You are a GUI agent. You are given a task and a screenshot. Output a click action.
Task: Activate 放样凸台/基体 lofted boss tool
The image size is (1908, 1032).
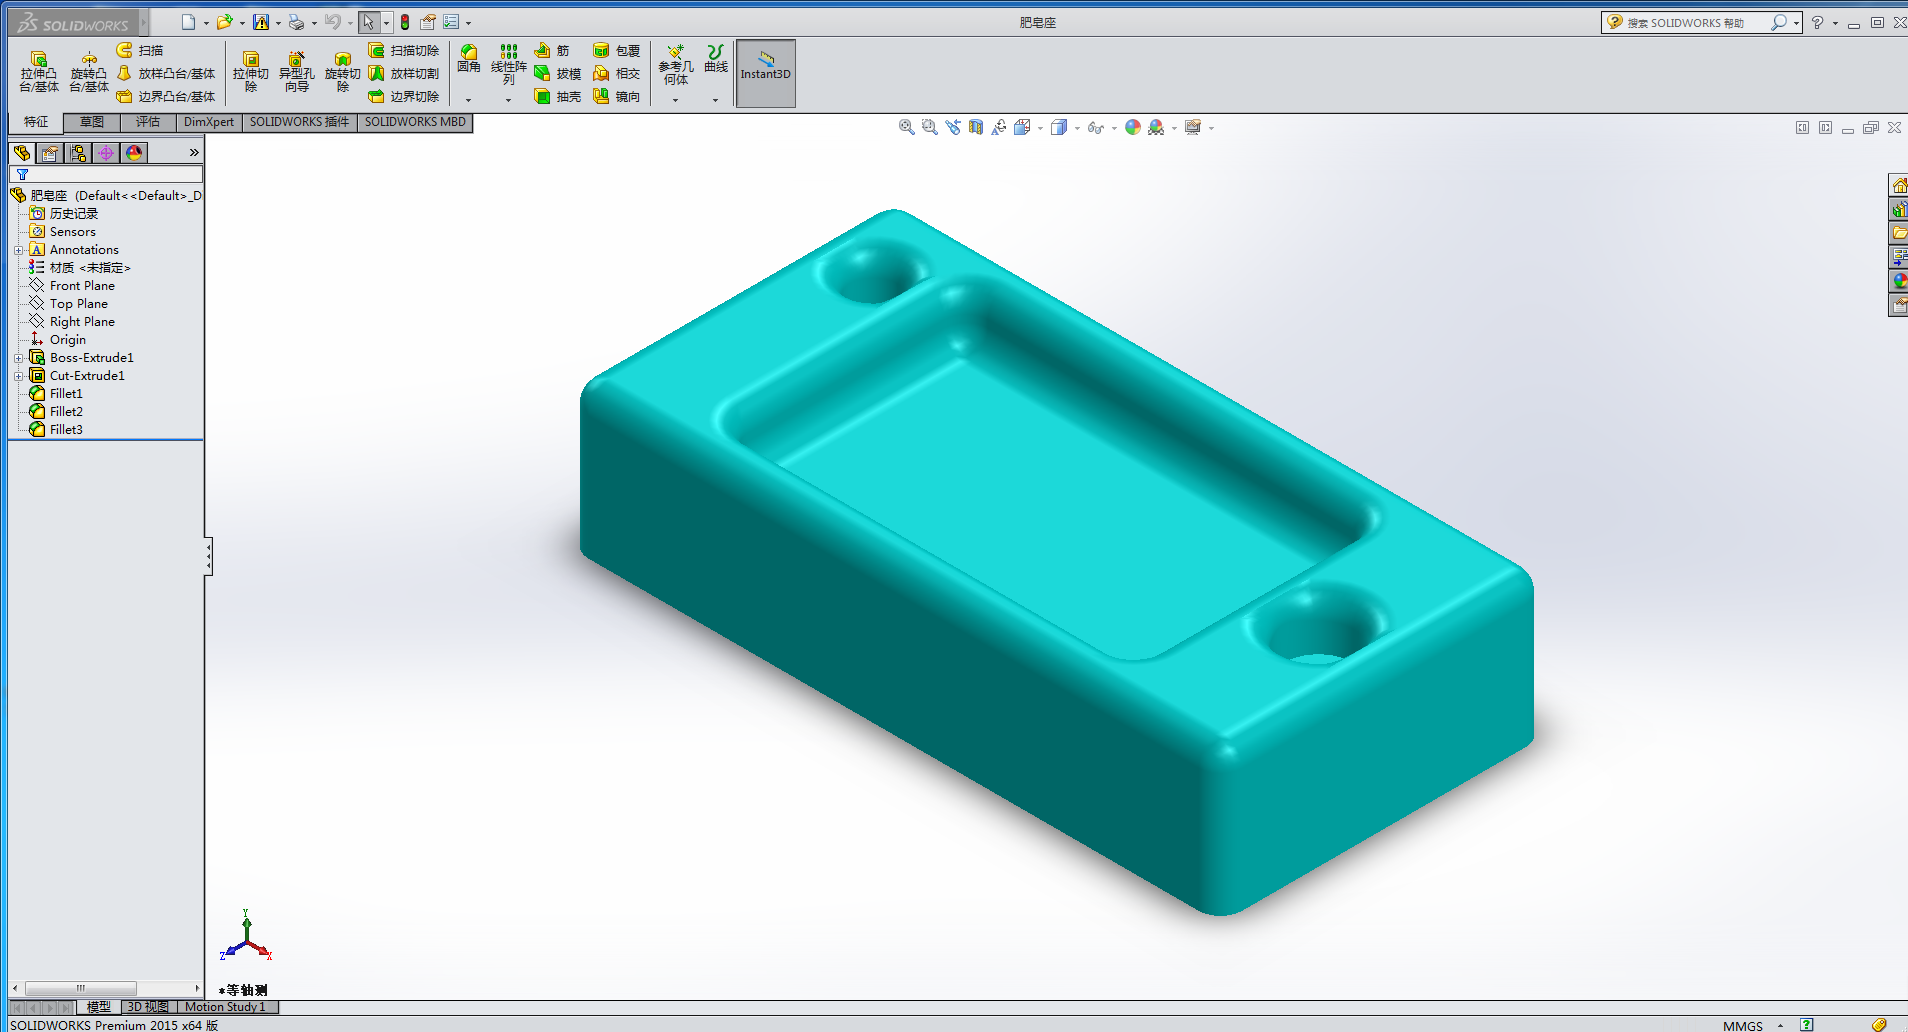pos(166,73)
